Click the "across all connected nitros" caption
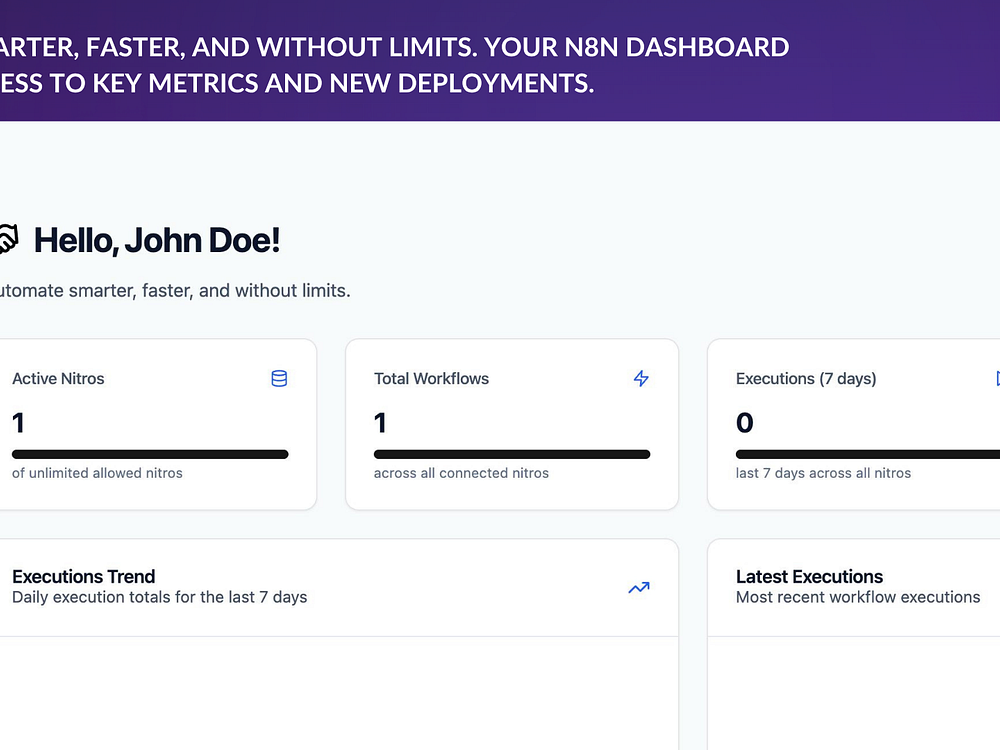The width and height of the screenshot is (1000, 750). (x=461, y=473)
